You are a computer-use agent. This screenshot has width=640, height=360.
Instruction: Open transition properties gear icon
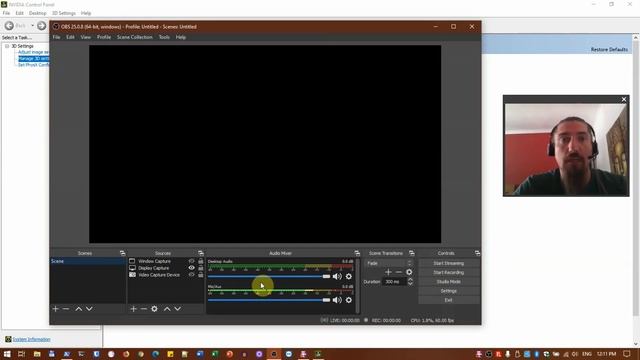click(409, 272)
